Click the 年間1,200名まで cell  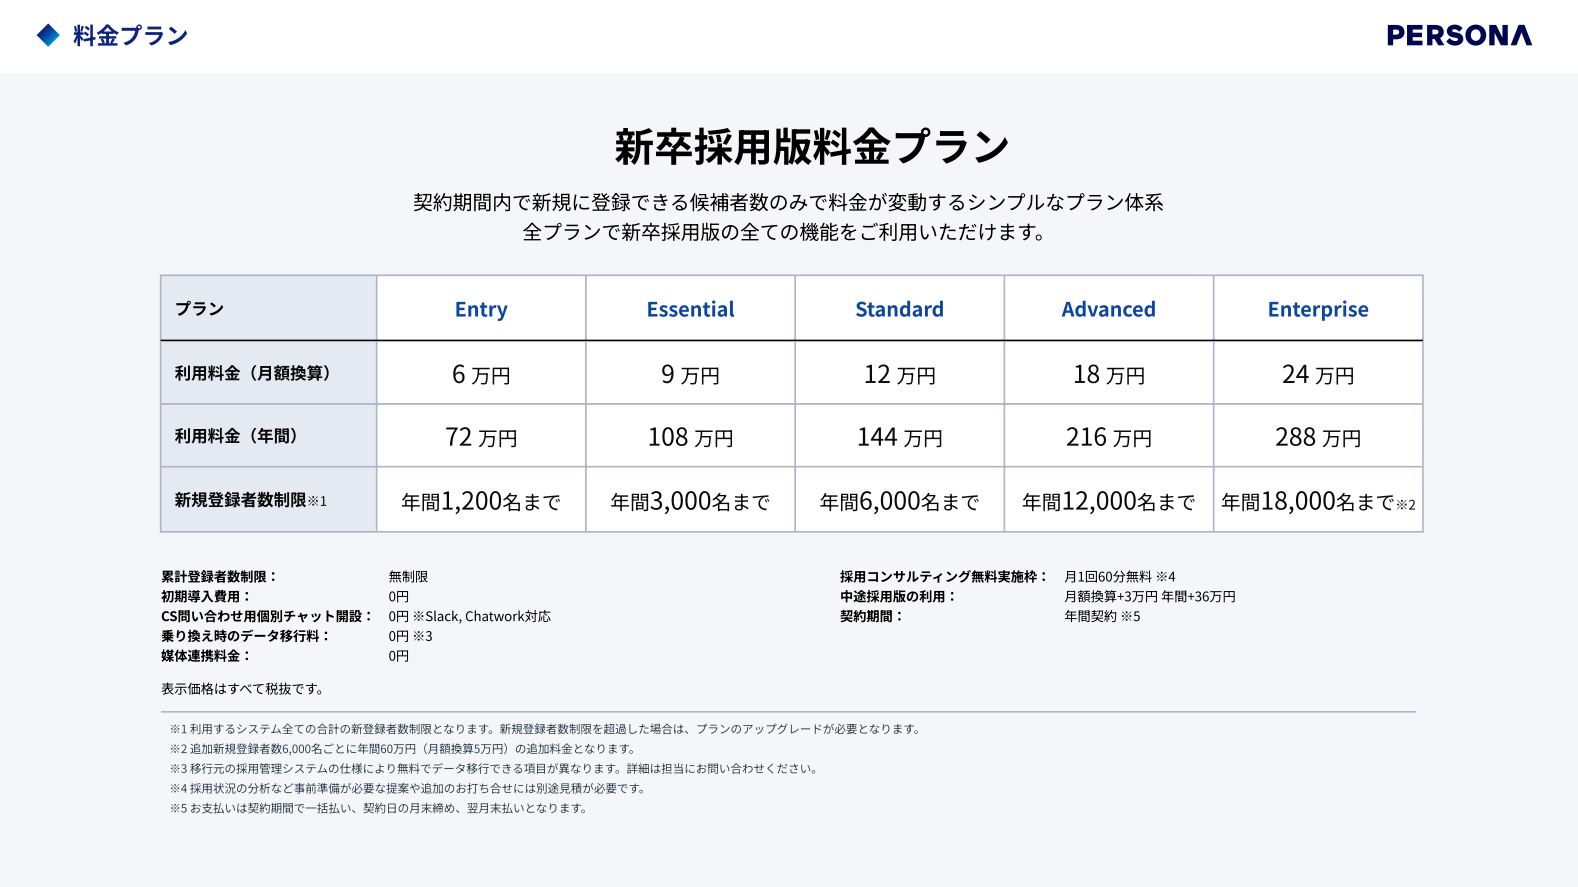481,501
